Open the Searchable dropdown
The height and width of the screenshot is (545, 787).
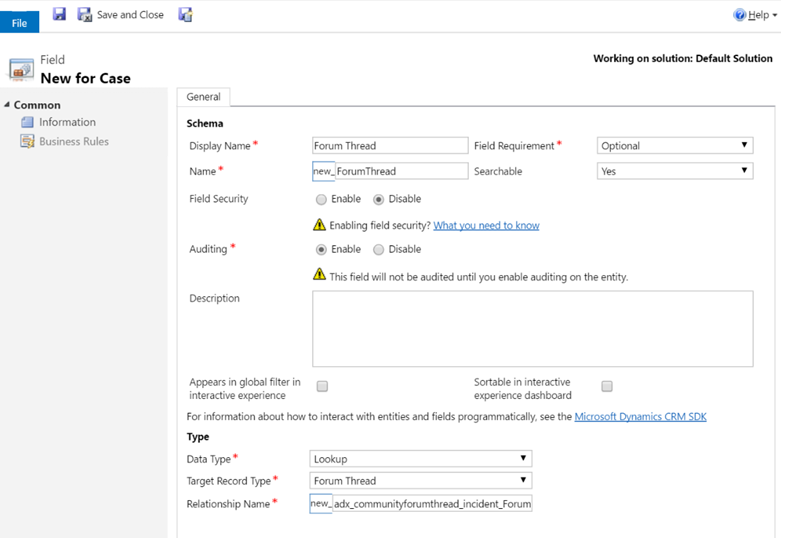tap(675, 172)
